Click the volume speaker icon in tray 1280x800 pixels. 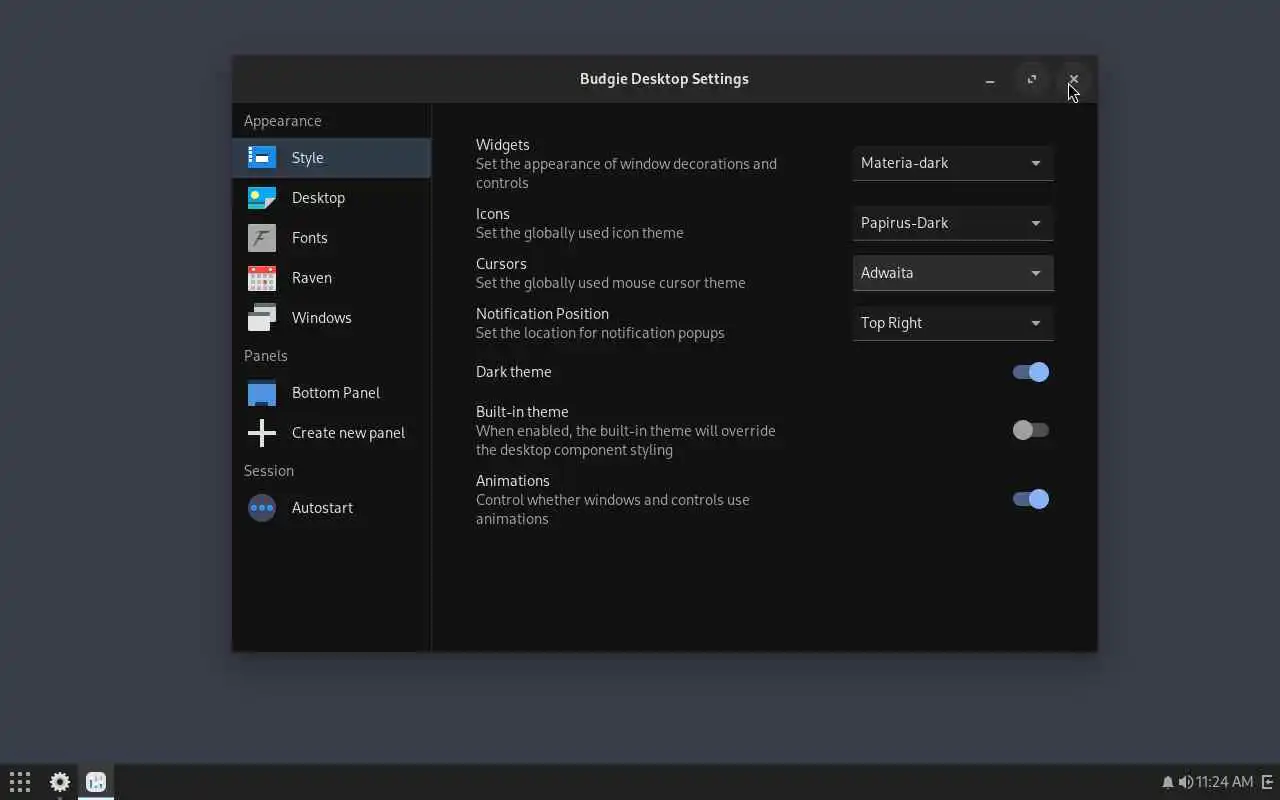click(x=1185, y=782)
